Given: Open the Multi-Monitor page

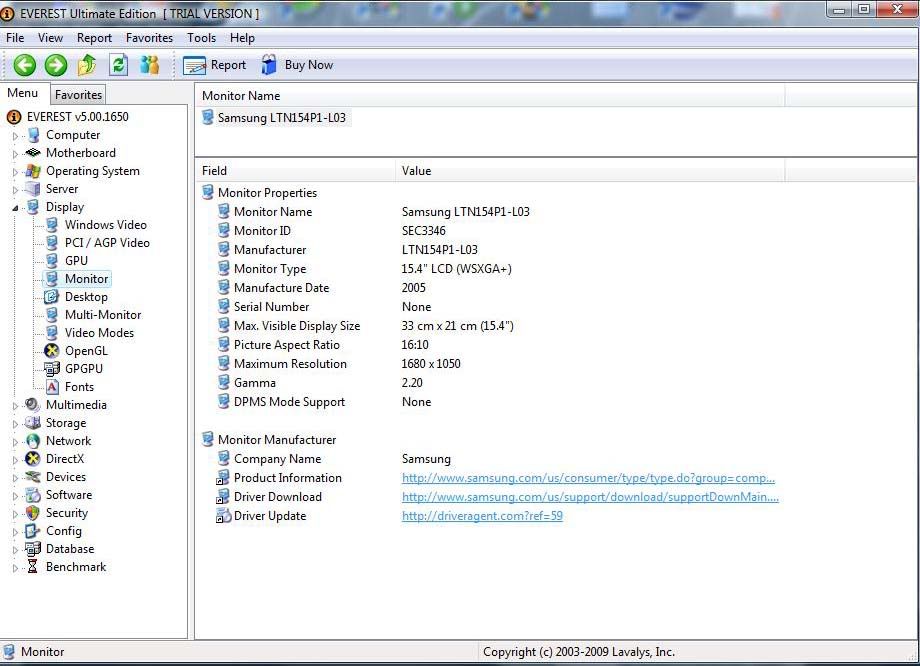Looking at the screenshot, I should (x=103, y=315).
